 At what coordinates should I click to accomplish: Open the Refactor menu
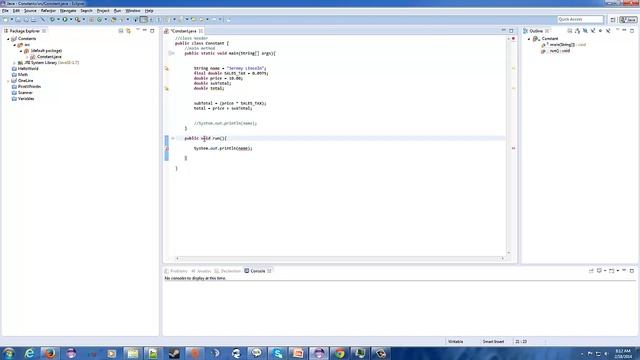(48, 11)
